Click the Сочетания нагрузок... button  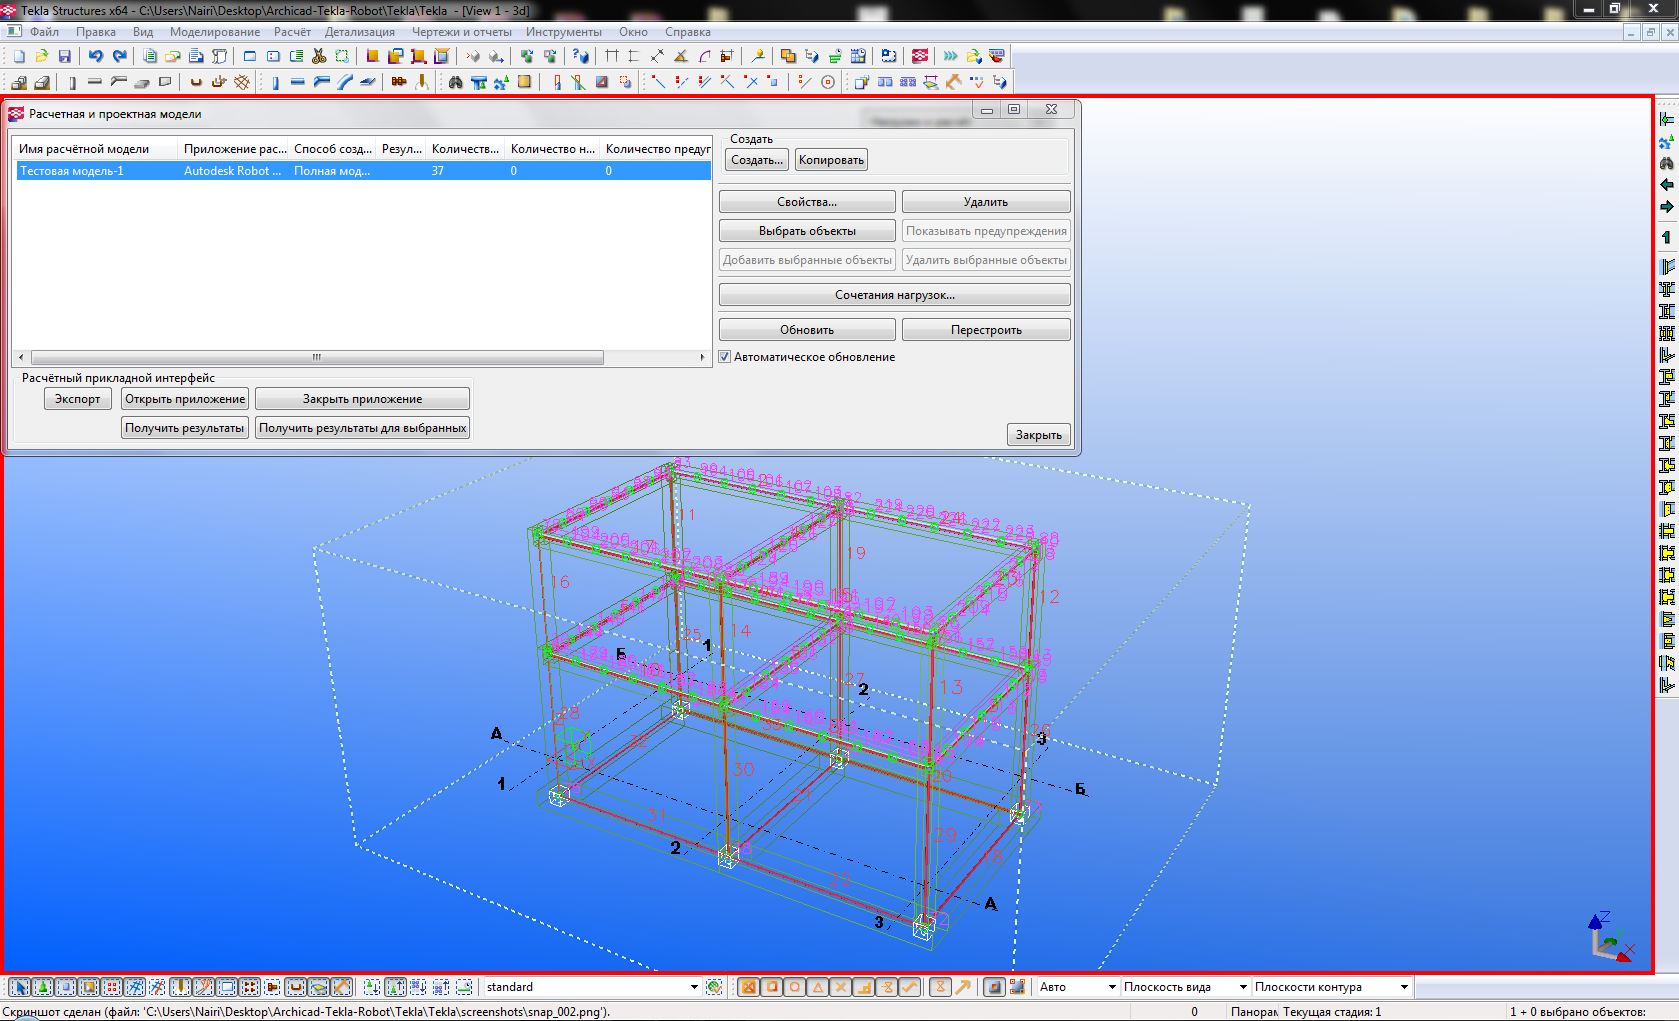(894, 295)
